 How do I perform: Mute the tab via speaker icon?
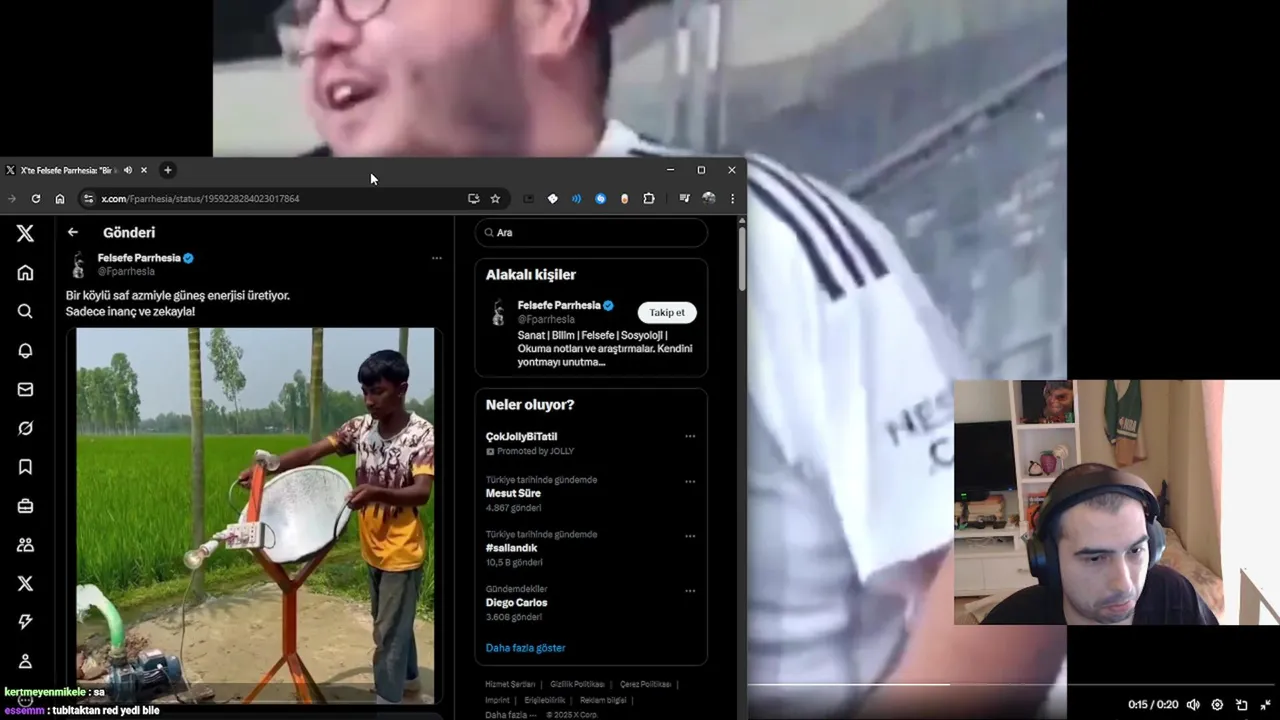128,170
